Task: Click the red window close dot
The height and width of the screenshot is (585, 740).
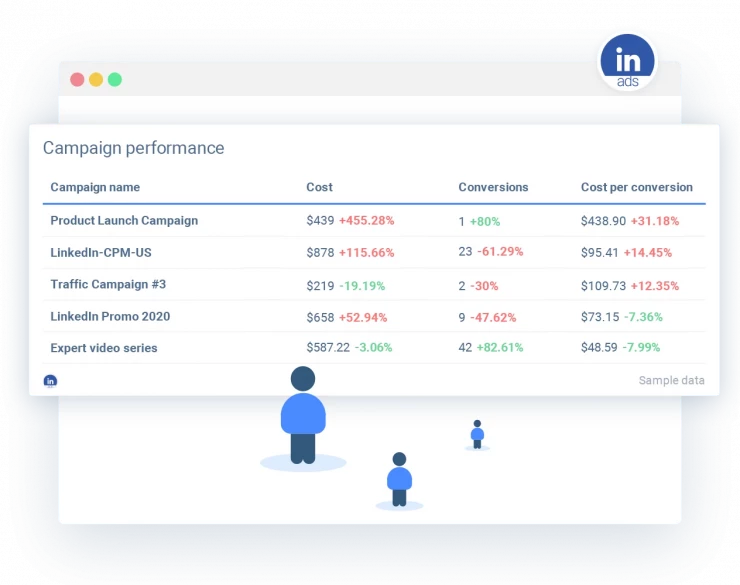Action: [77, 79]
